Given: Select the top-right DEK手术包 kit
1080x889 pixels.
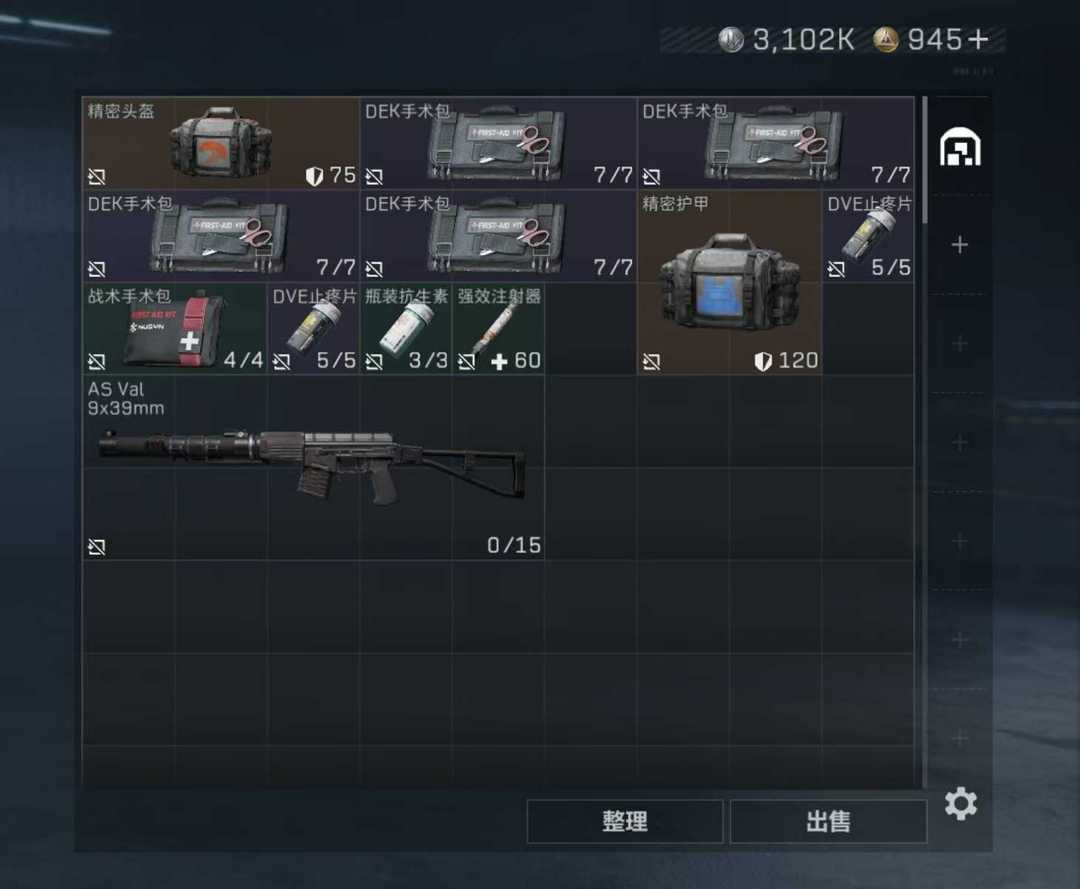Looking at the screenshot, I should click(776, 143).
